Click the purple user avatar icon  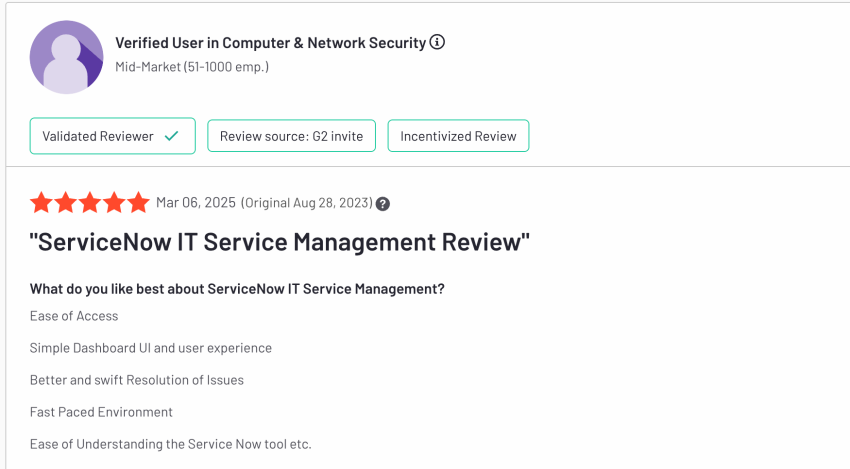[x=66, y=57]
